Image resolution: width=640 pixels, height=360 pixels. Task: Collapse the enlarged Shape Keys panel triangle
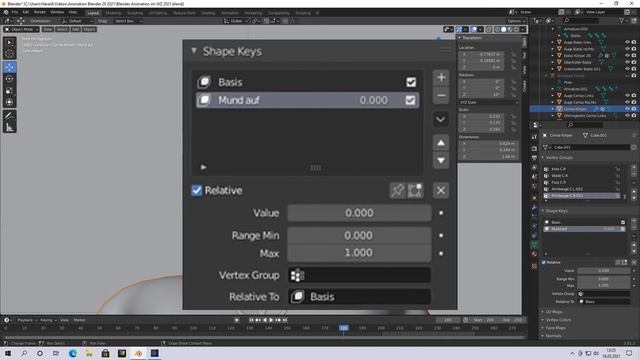point(194,51)
